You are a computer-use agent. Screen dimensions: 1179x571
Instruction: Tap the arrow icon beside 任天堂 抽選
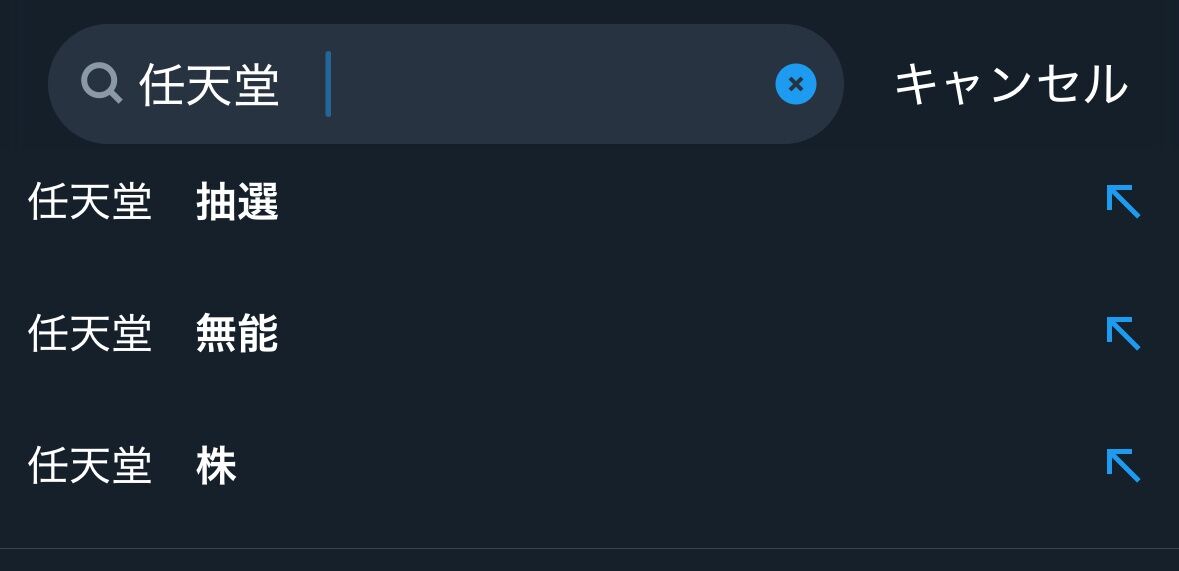[x=1123, y=202]
